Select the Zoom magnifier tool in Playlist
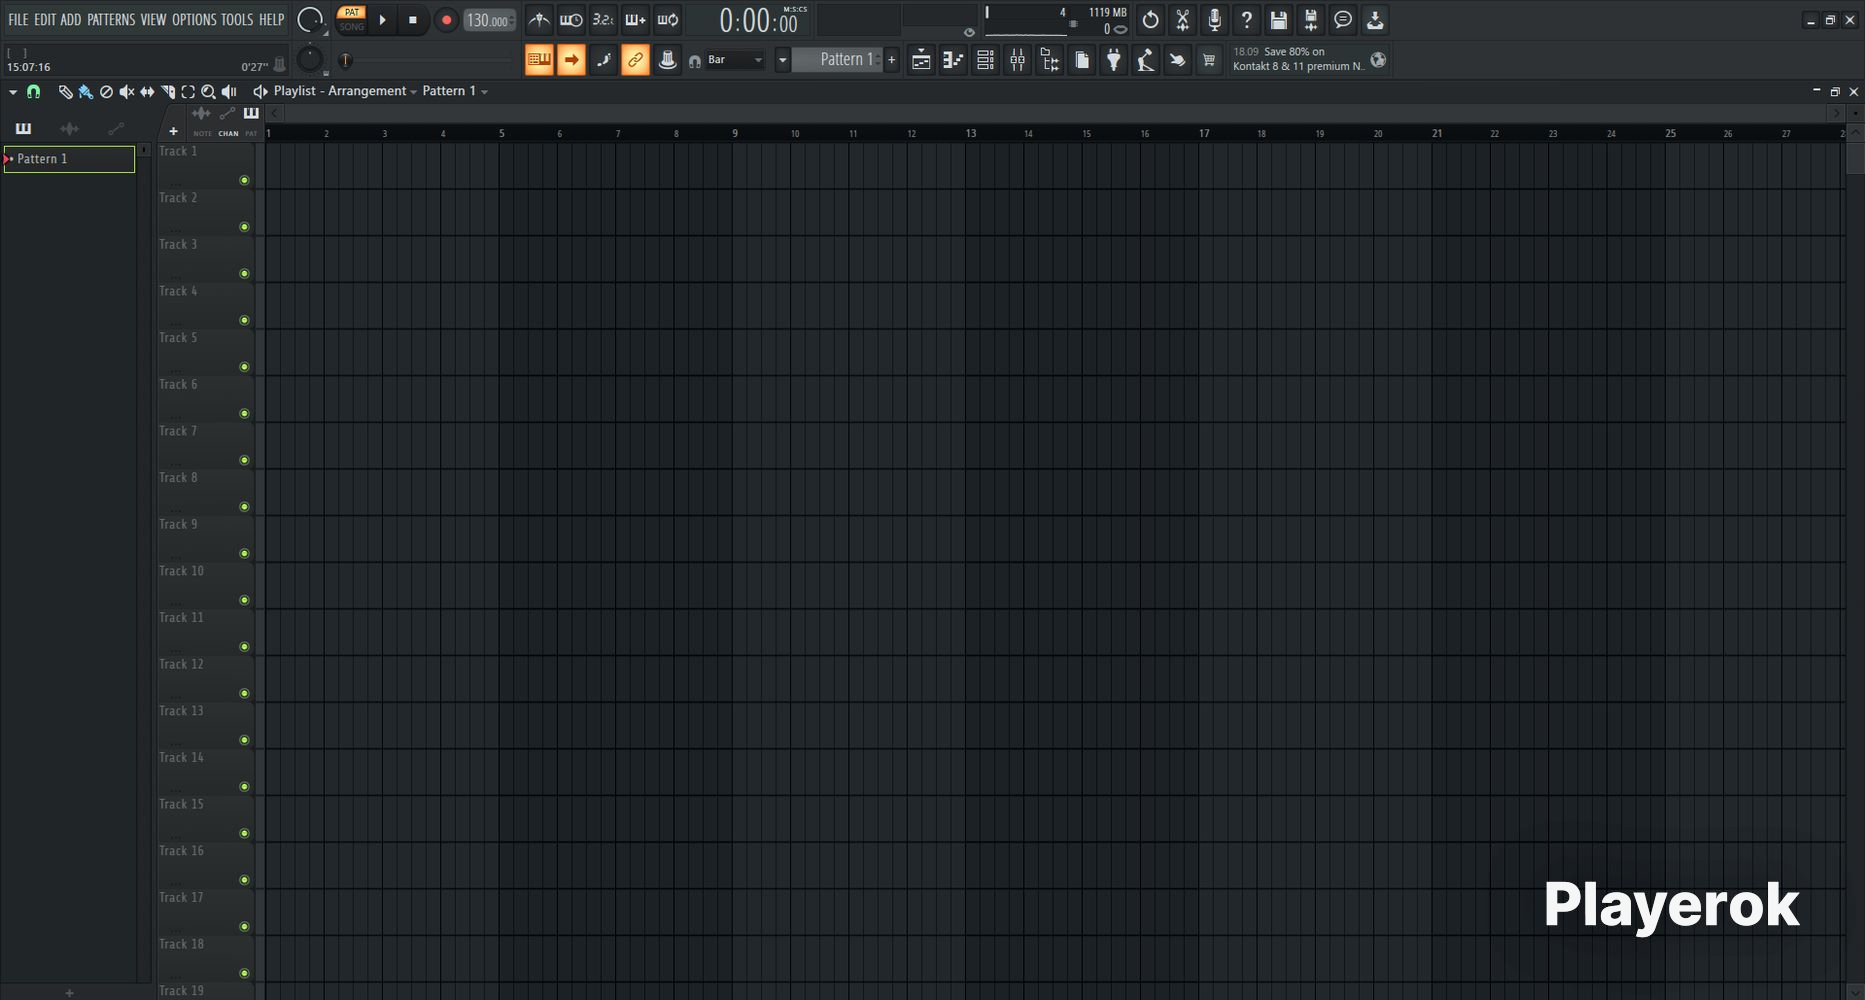The height and width of the screenshot is (1000, 1865). pyautogui.click(x=208, y=92)
